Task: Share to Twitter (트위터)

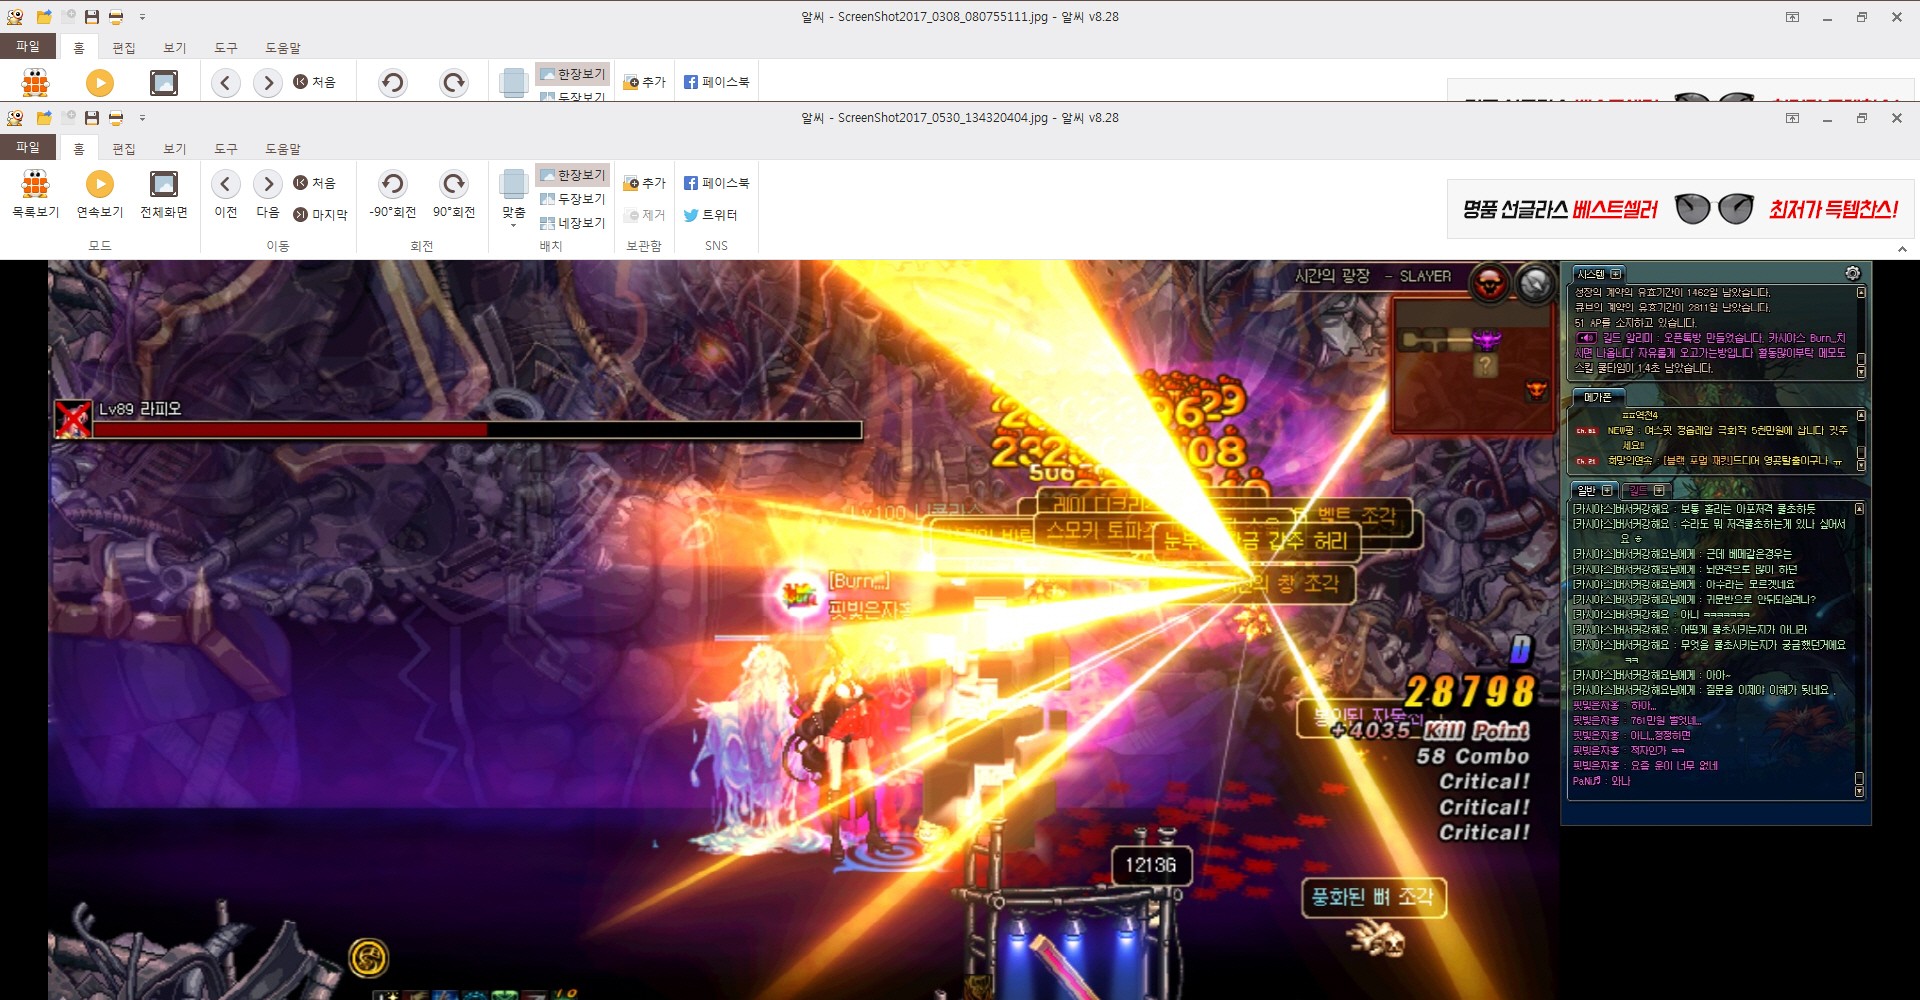Action: pos(710,215)
